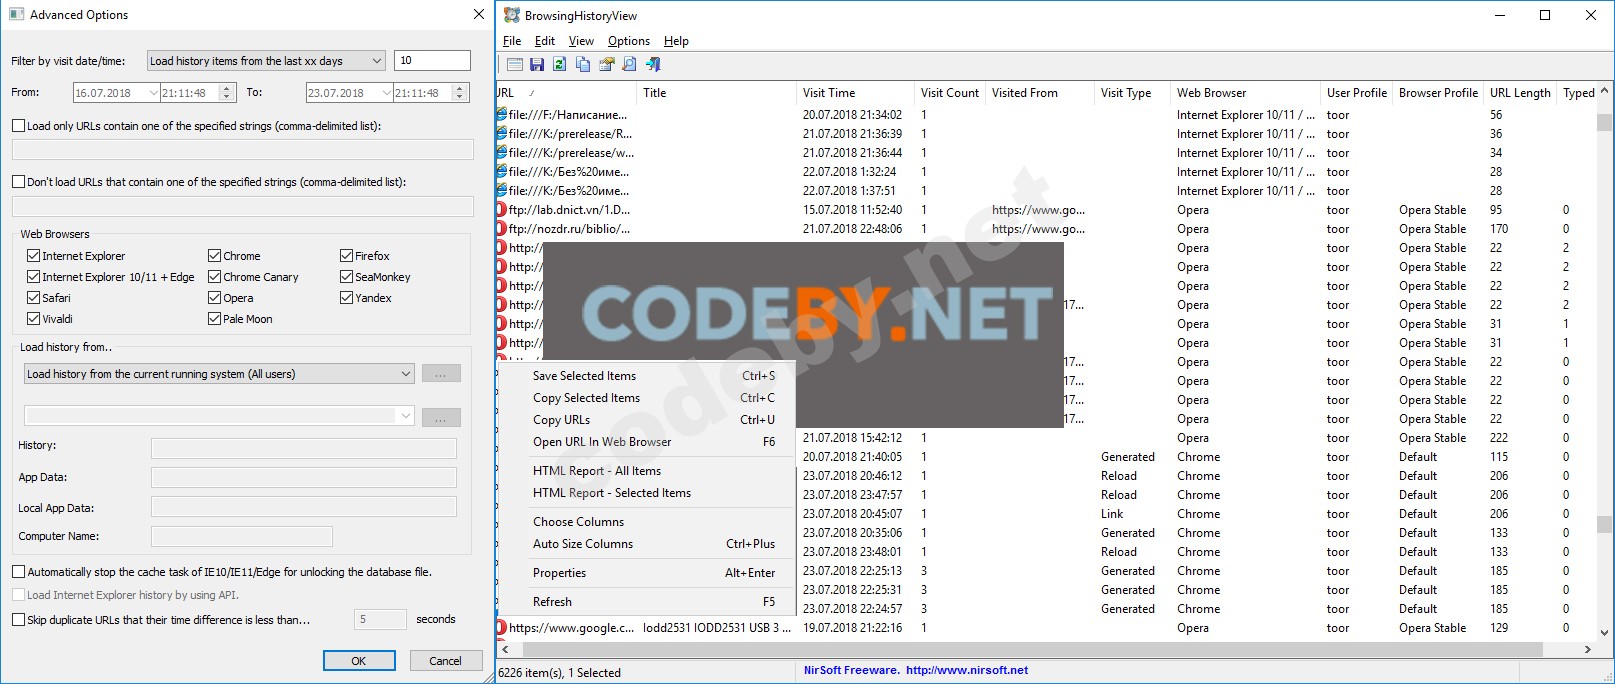
Task: Click the green Refresh toolbar icon
Action: 560,64
